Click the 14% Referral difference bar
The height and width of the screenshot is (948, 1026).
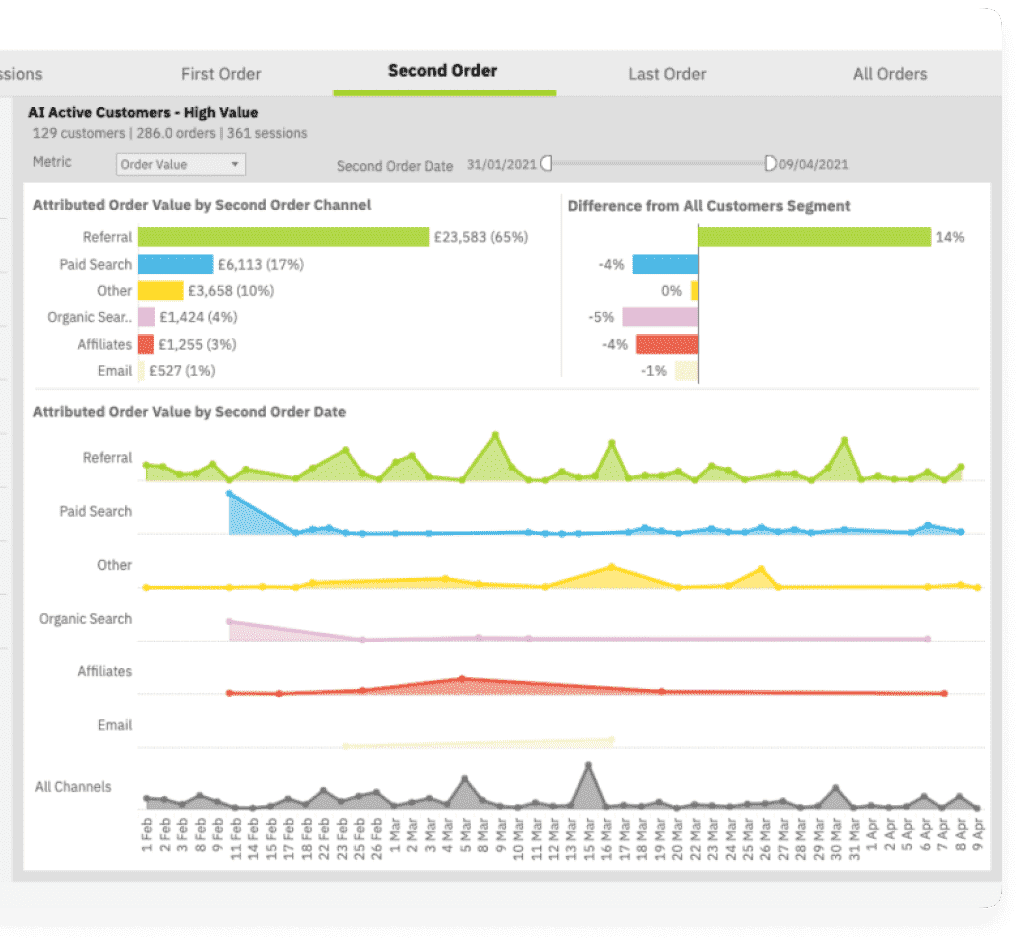(x=815, y=237)
